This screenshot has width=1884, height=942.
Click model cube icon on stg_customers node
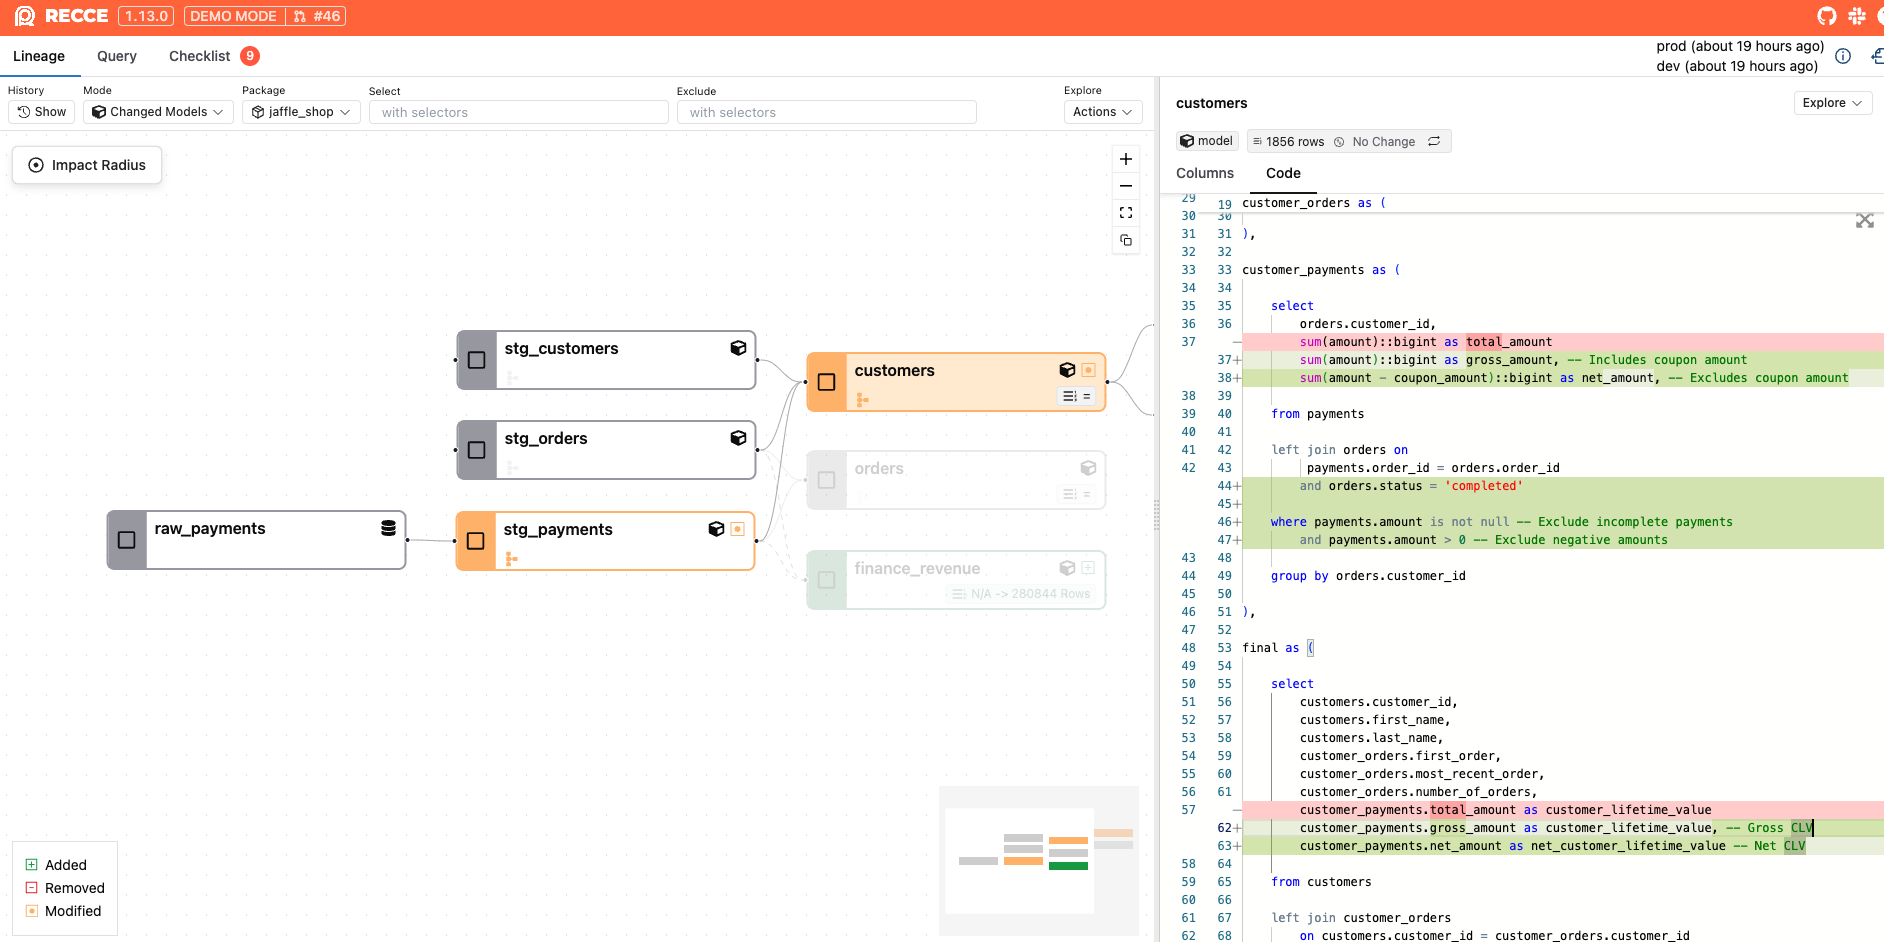pos(738,348)
